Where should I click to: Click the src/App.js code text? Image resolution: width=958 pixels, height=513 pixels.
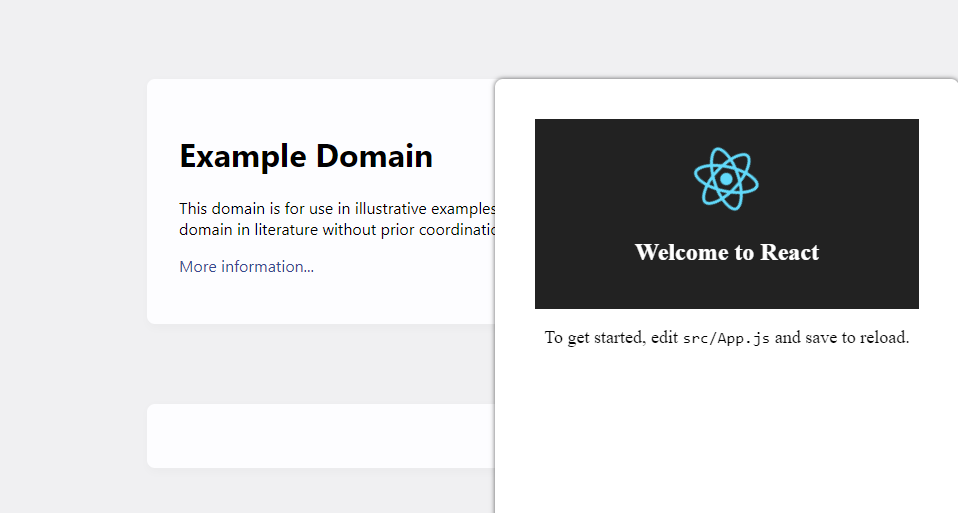(726, 338)
